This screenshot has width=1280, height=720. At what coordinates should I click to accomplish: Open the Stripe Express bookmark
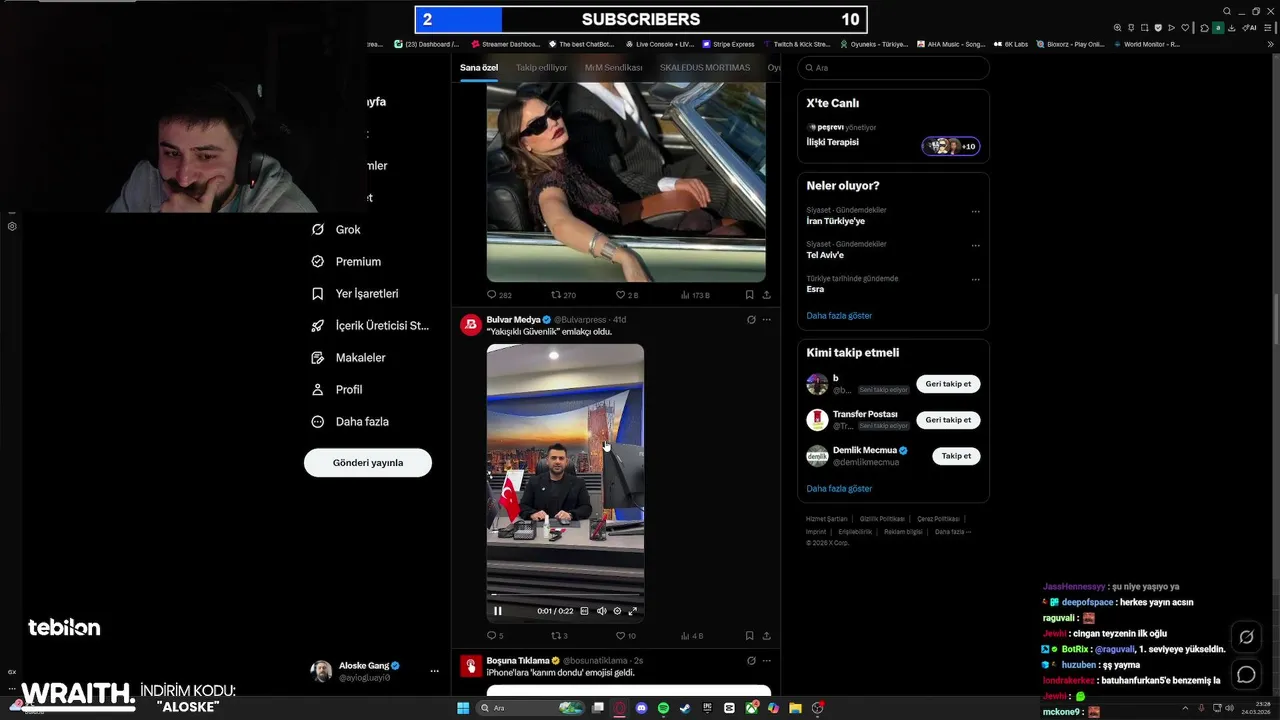(729, 44)
